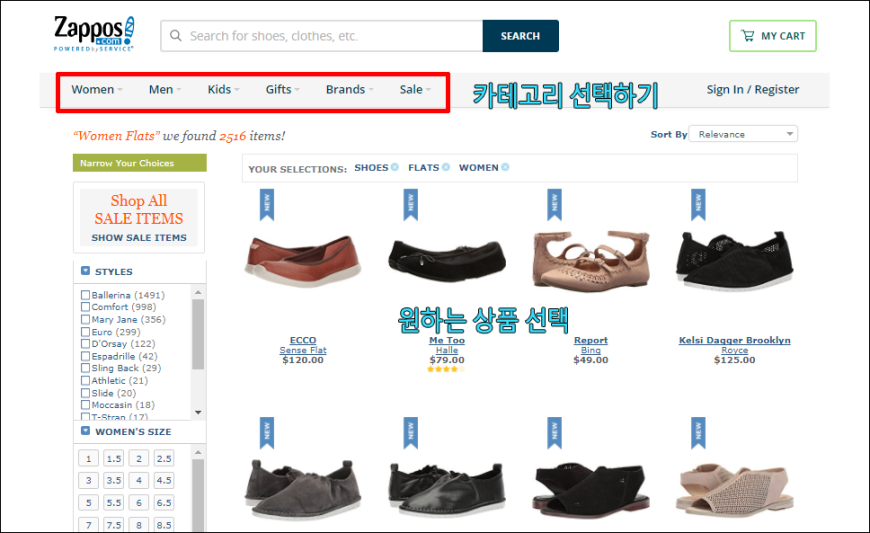Select women's size 6

pyautogui.click(x=139, y=502)
